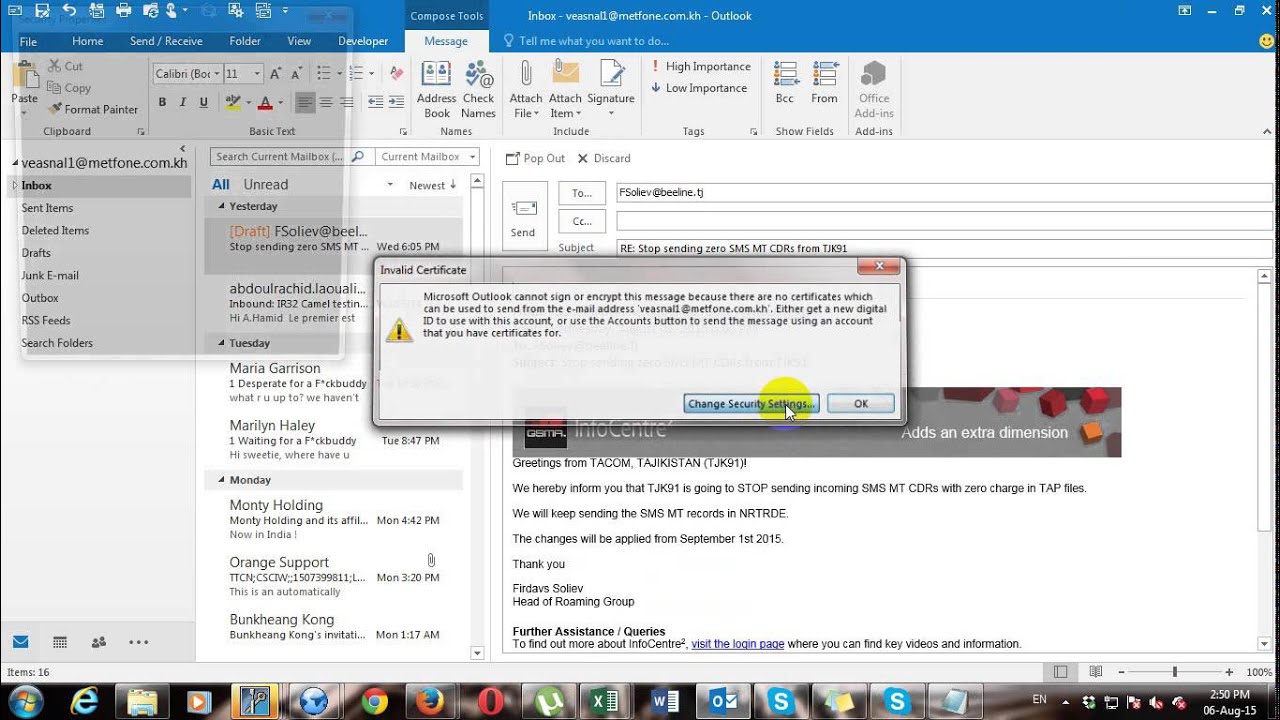Click the To... button
The image size is (1280, 720).
(582, 193)
